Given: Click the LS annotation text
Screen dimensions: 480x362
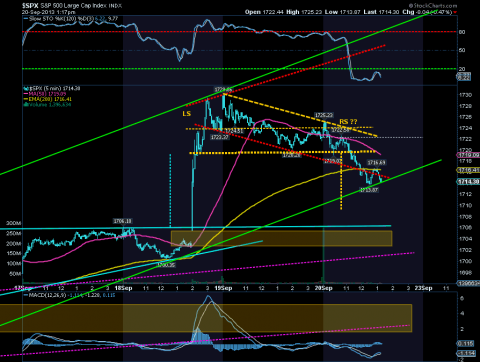Looking at the screenshot, I should point(187,114).
